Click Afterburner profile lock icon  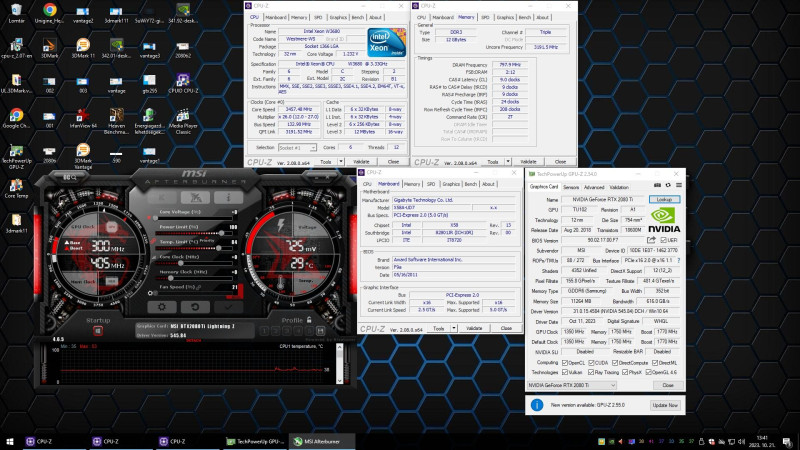(309, 320)
